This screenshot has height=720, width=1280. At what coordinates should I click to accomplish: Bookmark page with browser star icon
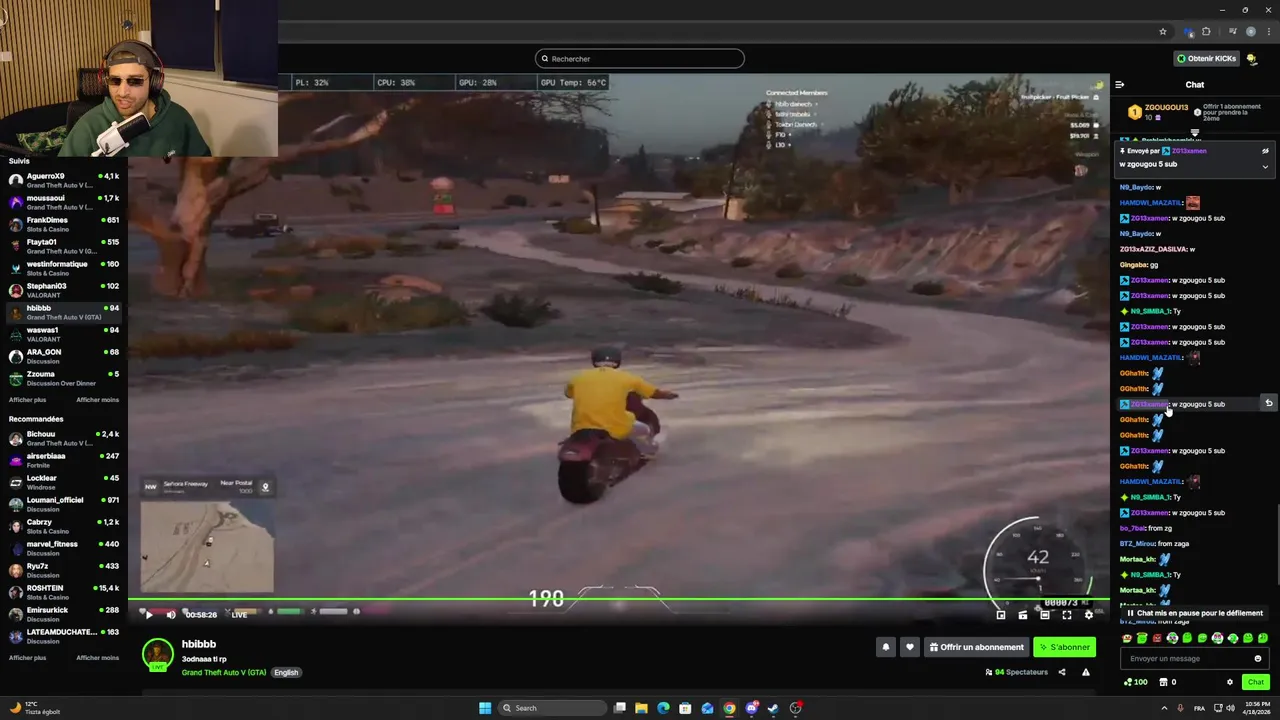pyautogui.click(x=1163, y=31)
